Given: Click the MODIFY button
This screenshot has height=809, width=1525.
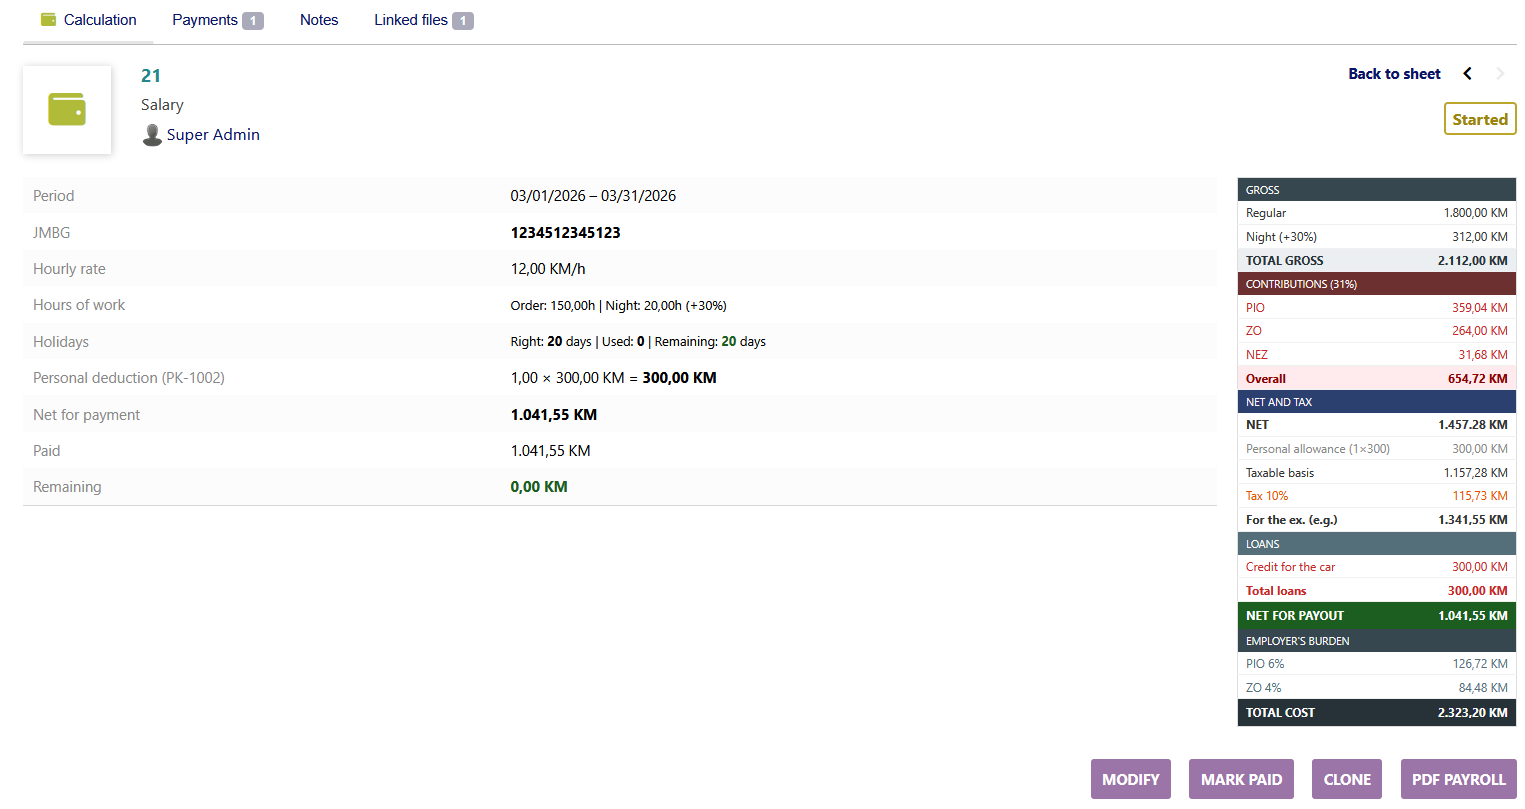Looking at the screenshot, I should point(1131,779).
